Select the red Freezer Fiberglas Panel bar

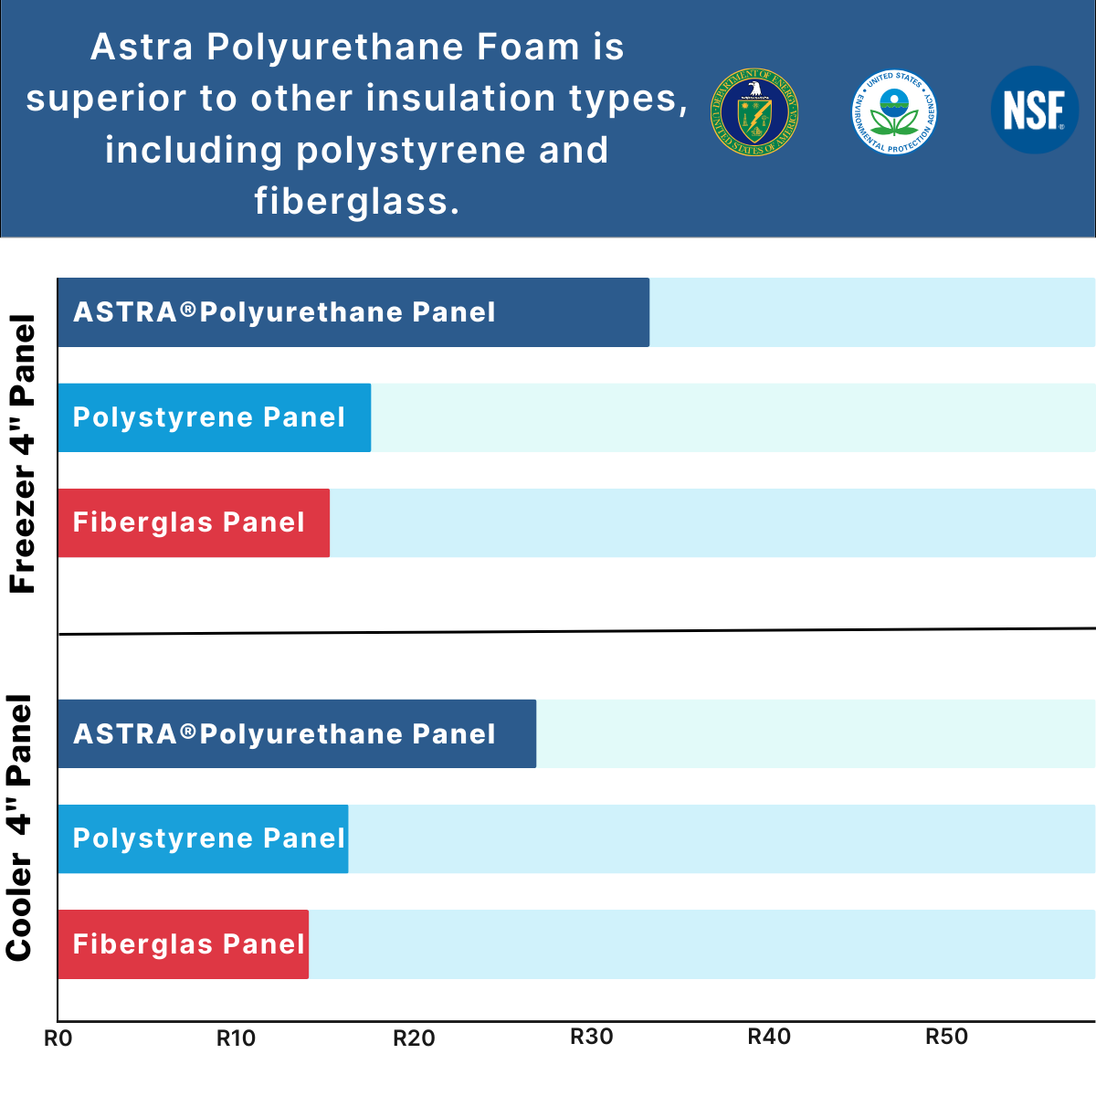coord(193,522)
